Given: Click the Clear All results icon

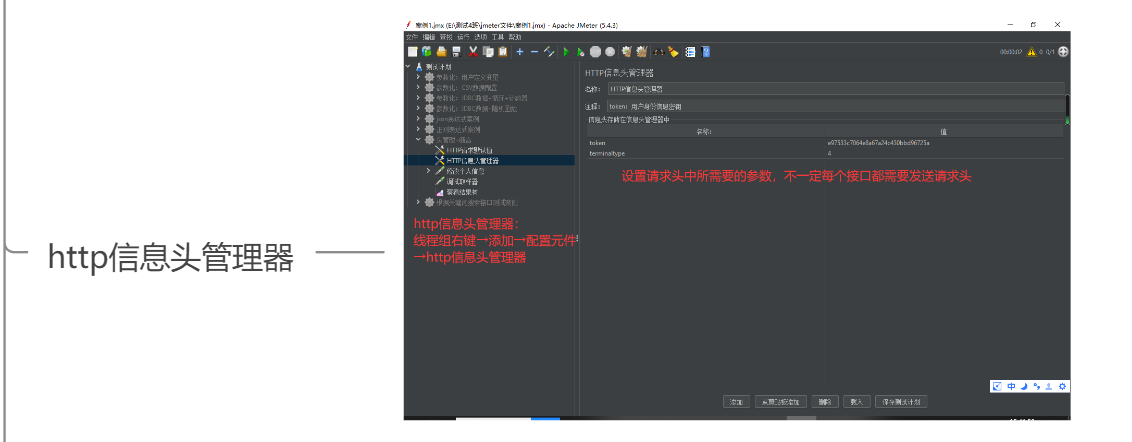Looking at the screenshot, I should [642, 52].
